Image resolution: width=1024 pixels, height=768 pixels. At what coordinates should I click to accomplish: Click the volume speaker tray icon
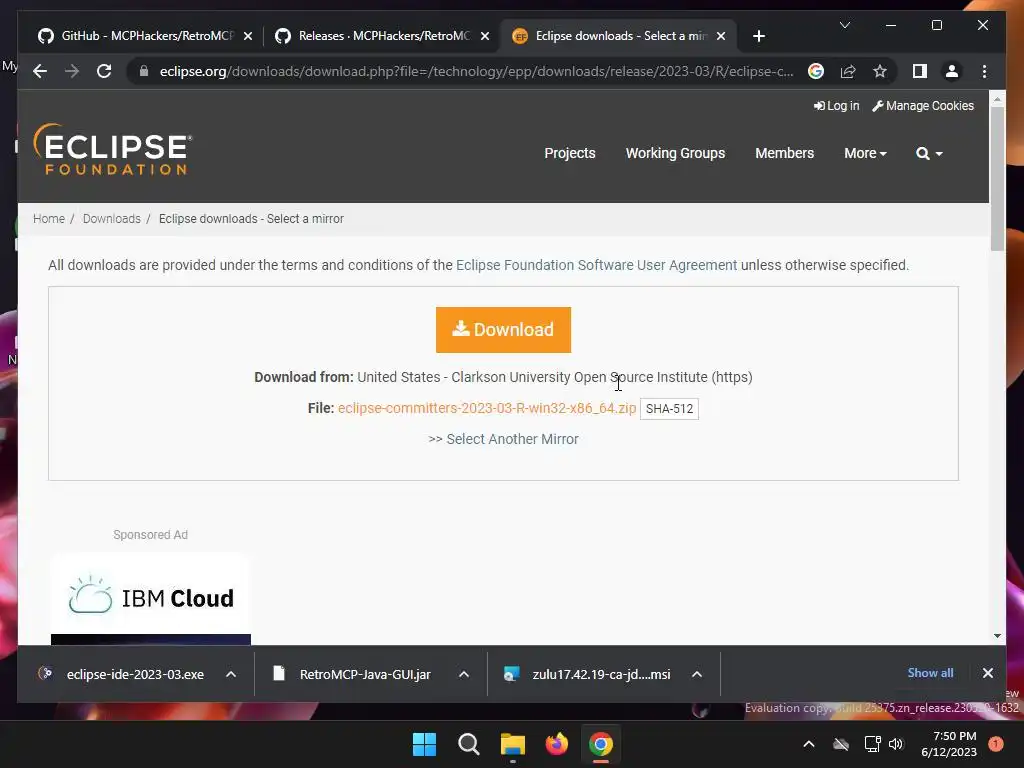coord(895,744)
